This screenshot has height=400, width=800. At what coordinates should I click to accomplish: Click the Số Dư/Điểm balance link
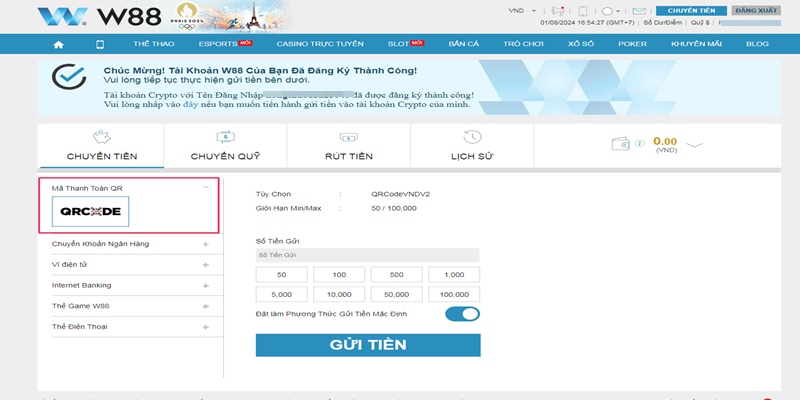[x=662, y=23]
